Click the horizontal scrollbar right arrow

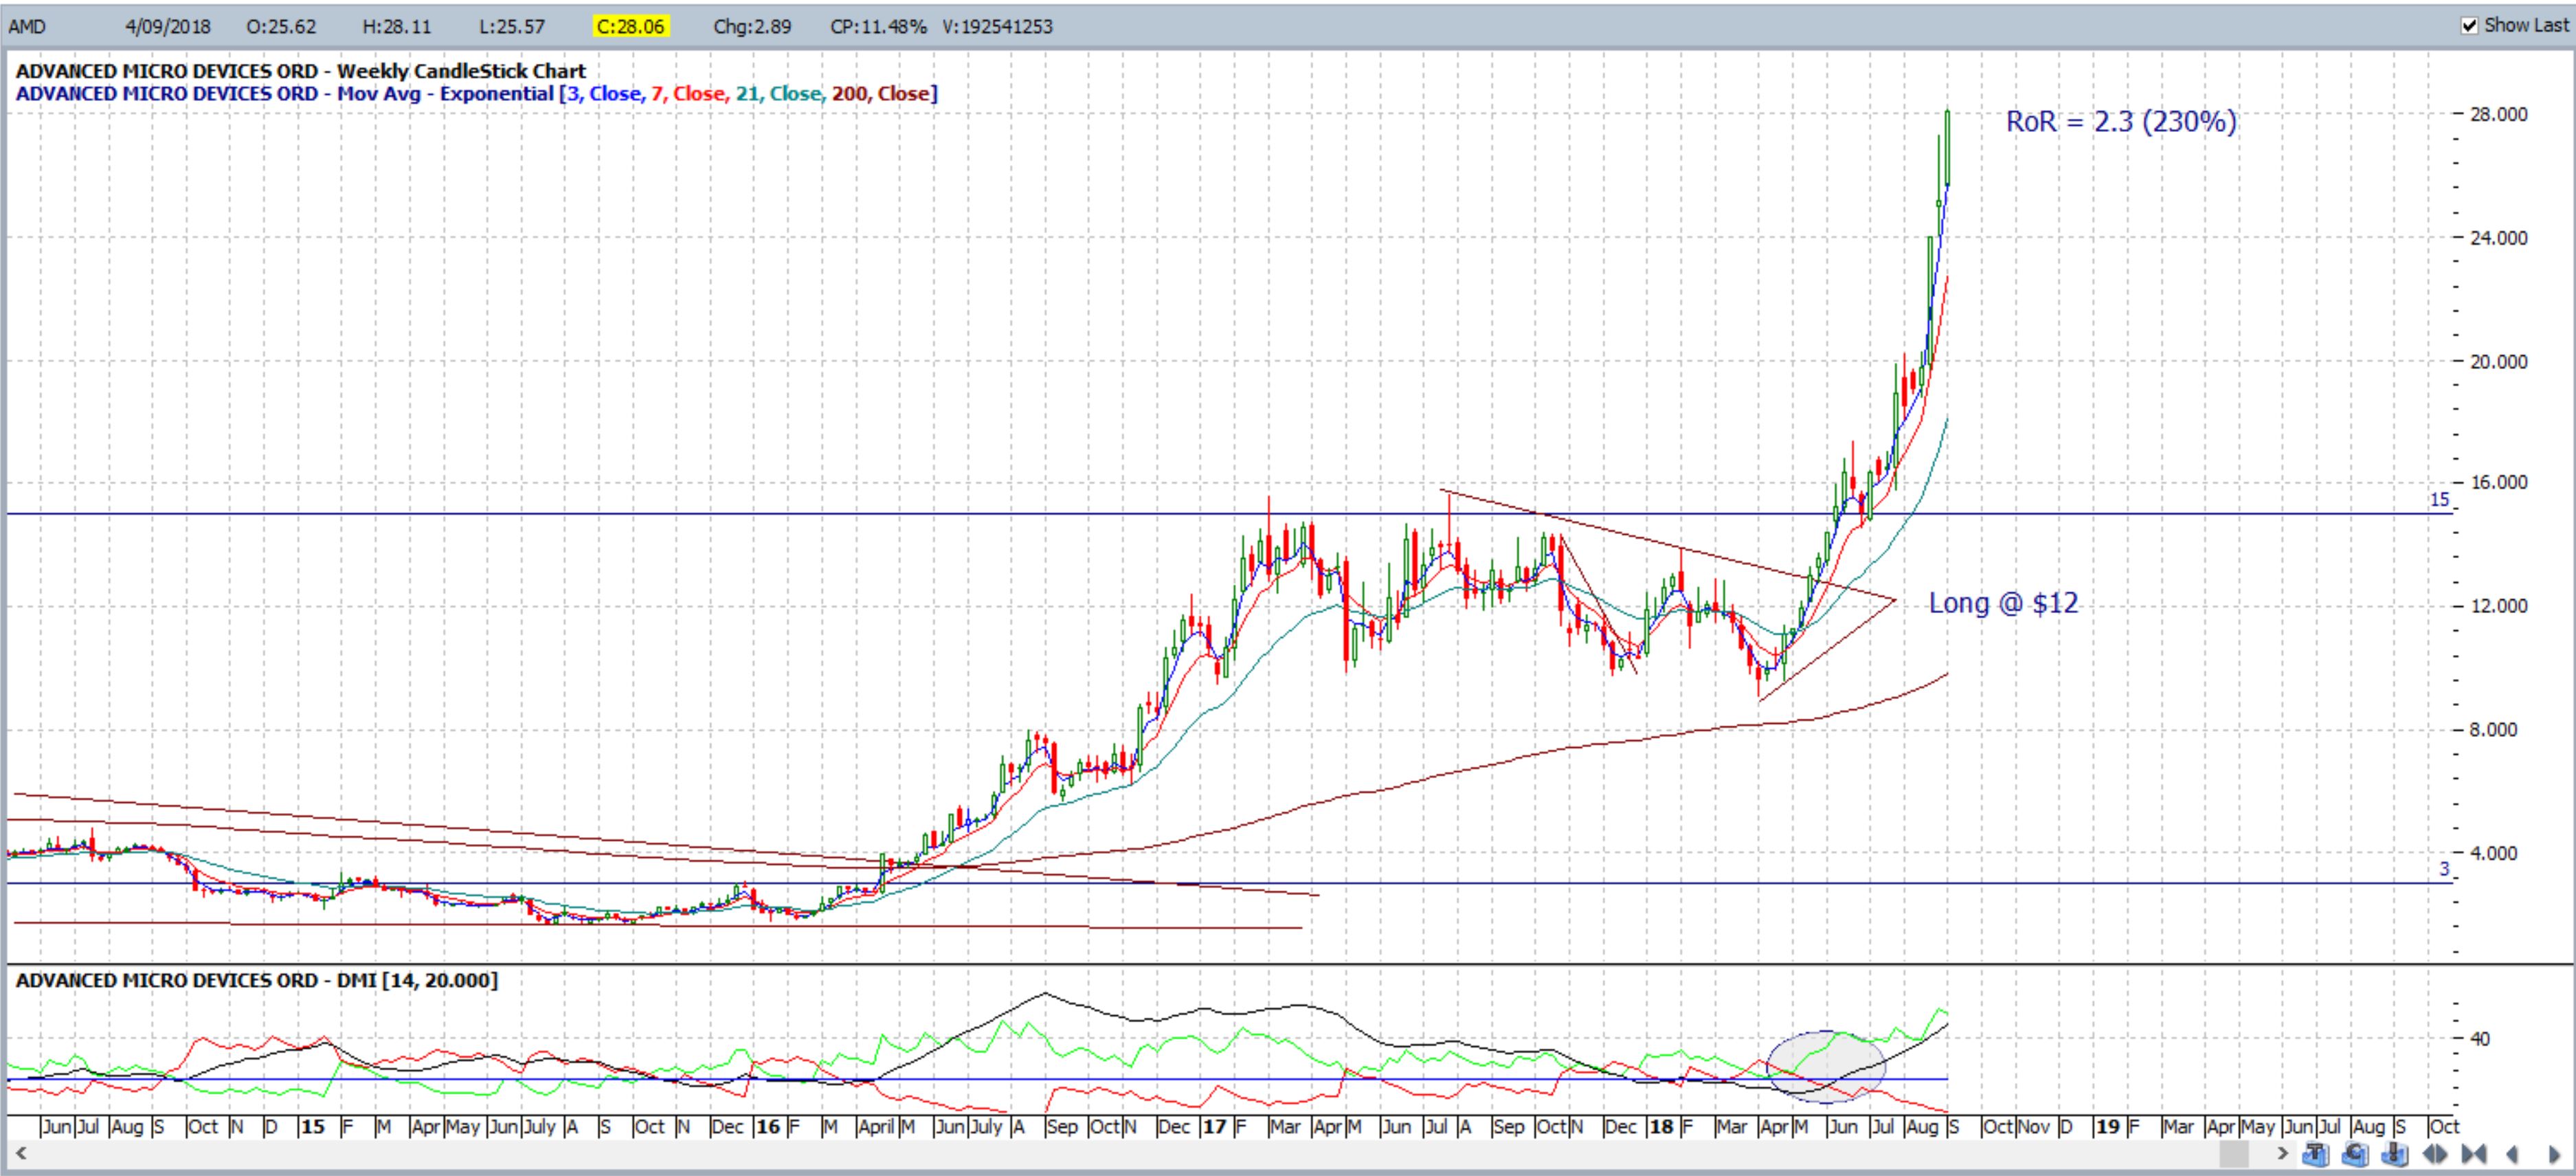(x=2282, y=1154)
